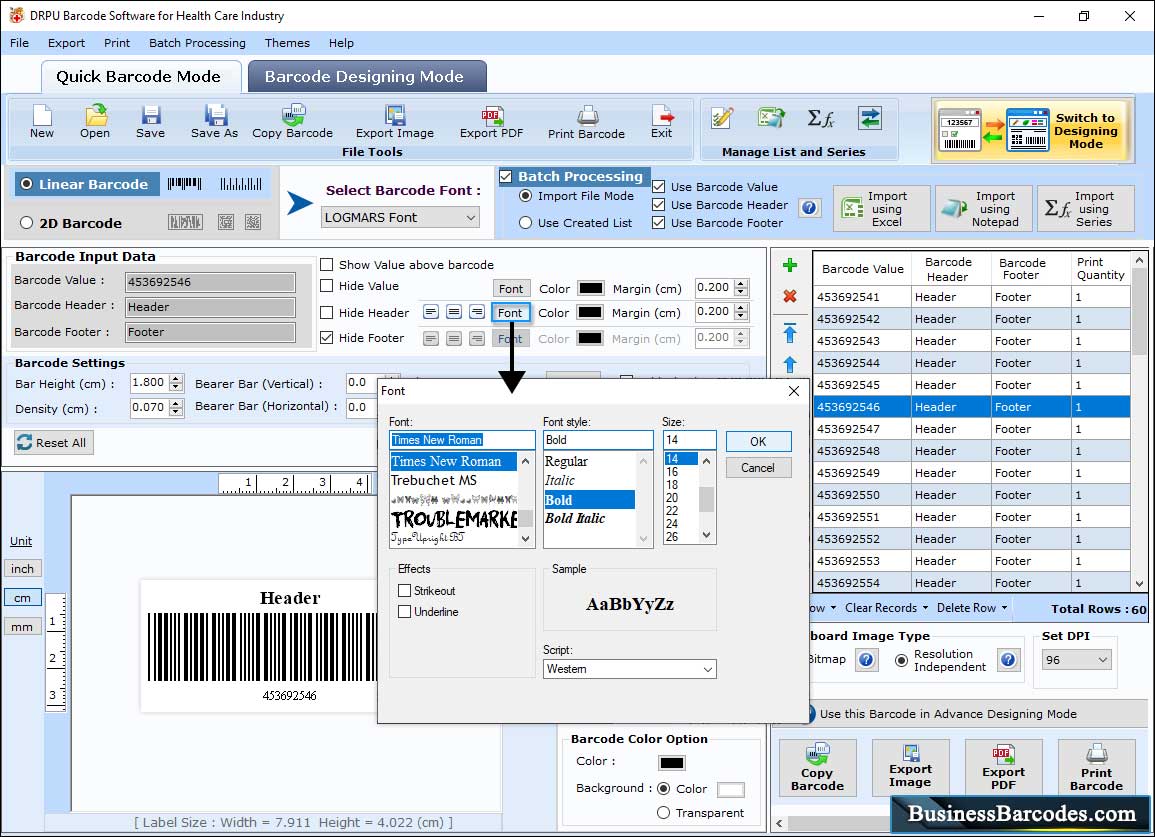Click the help icon next to Bitmap
1155x837 pixels.
[x=867, y=659]
